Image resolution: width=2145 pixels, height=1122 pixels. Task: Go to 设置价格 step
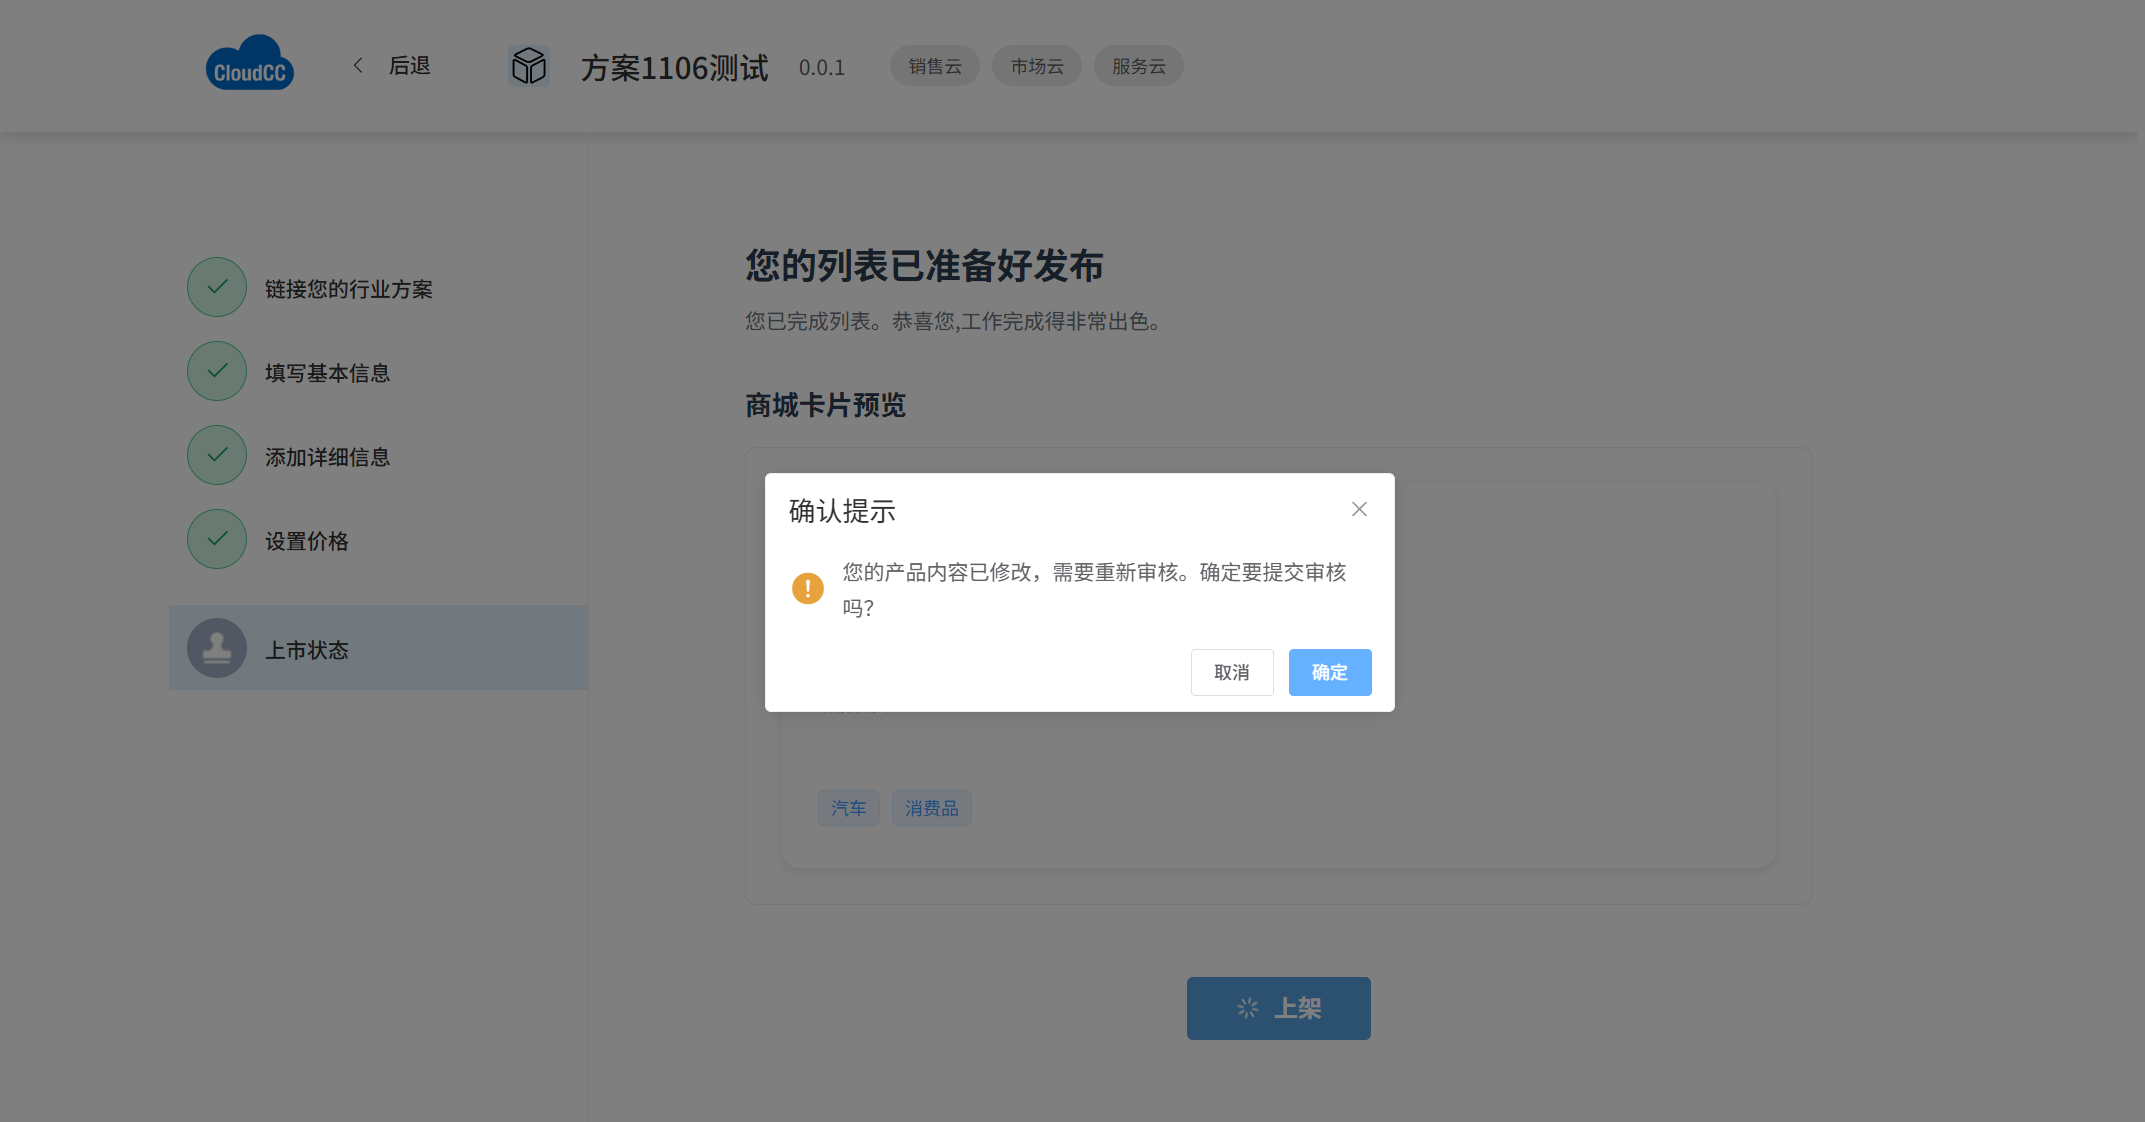pos(307,541)
